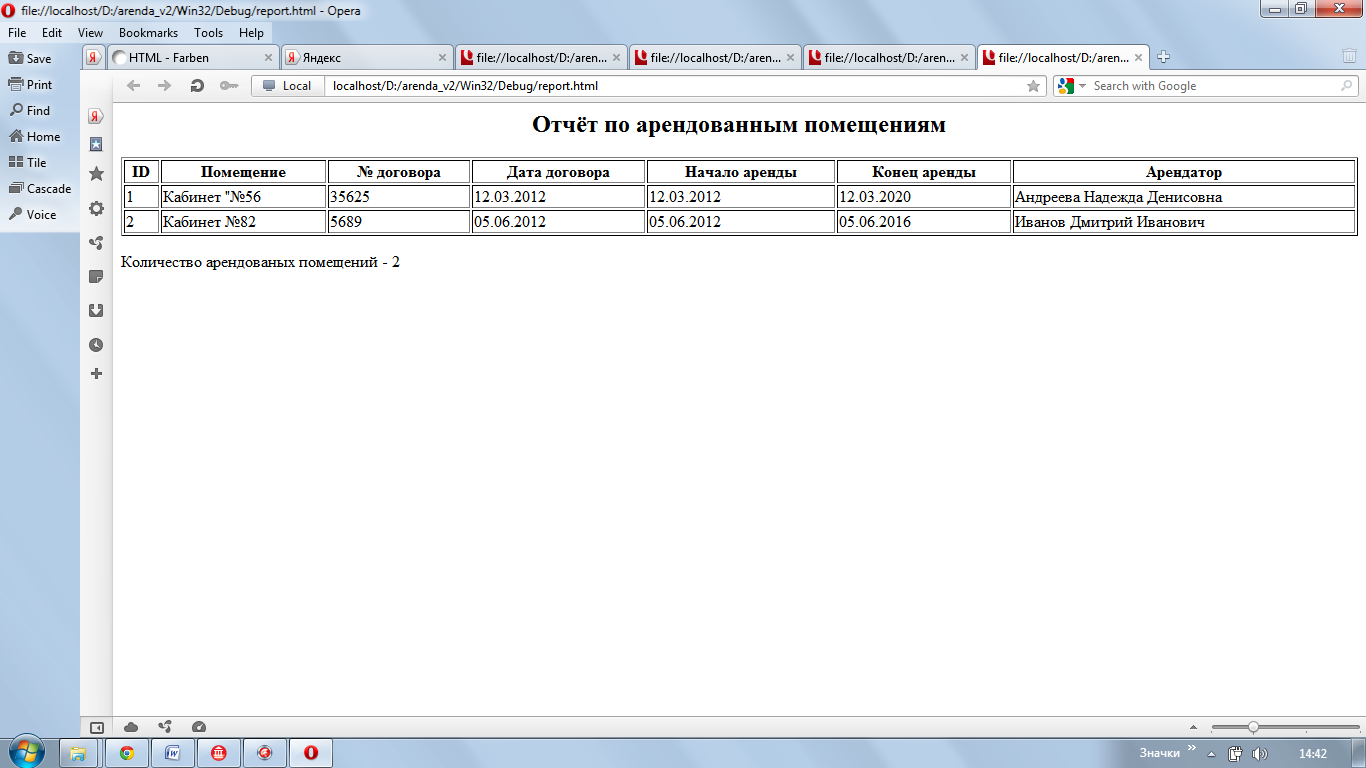Click the cell Кабинет №82

point(243,221)
